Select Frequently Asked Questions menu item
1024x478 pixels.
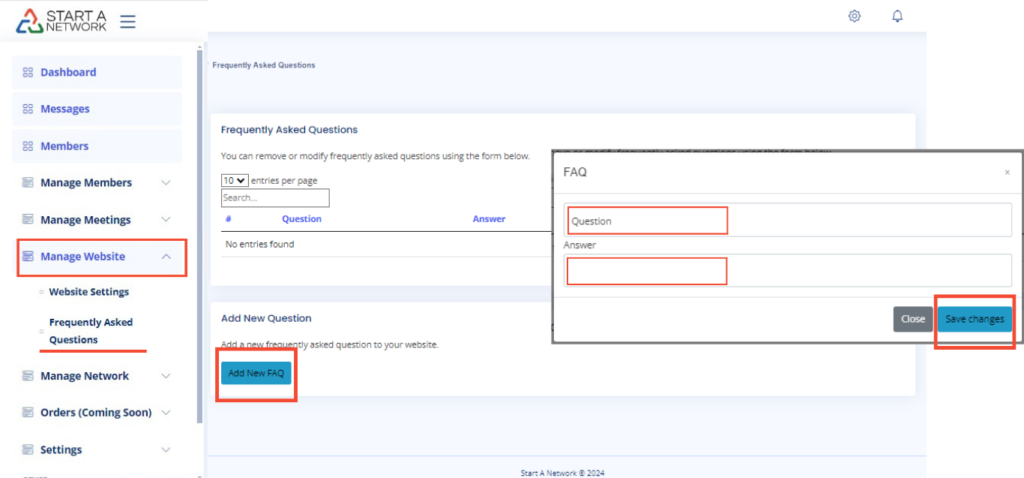pos(90,331)
